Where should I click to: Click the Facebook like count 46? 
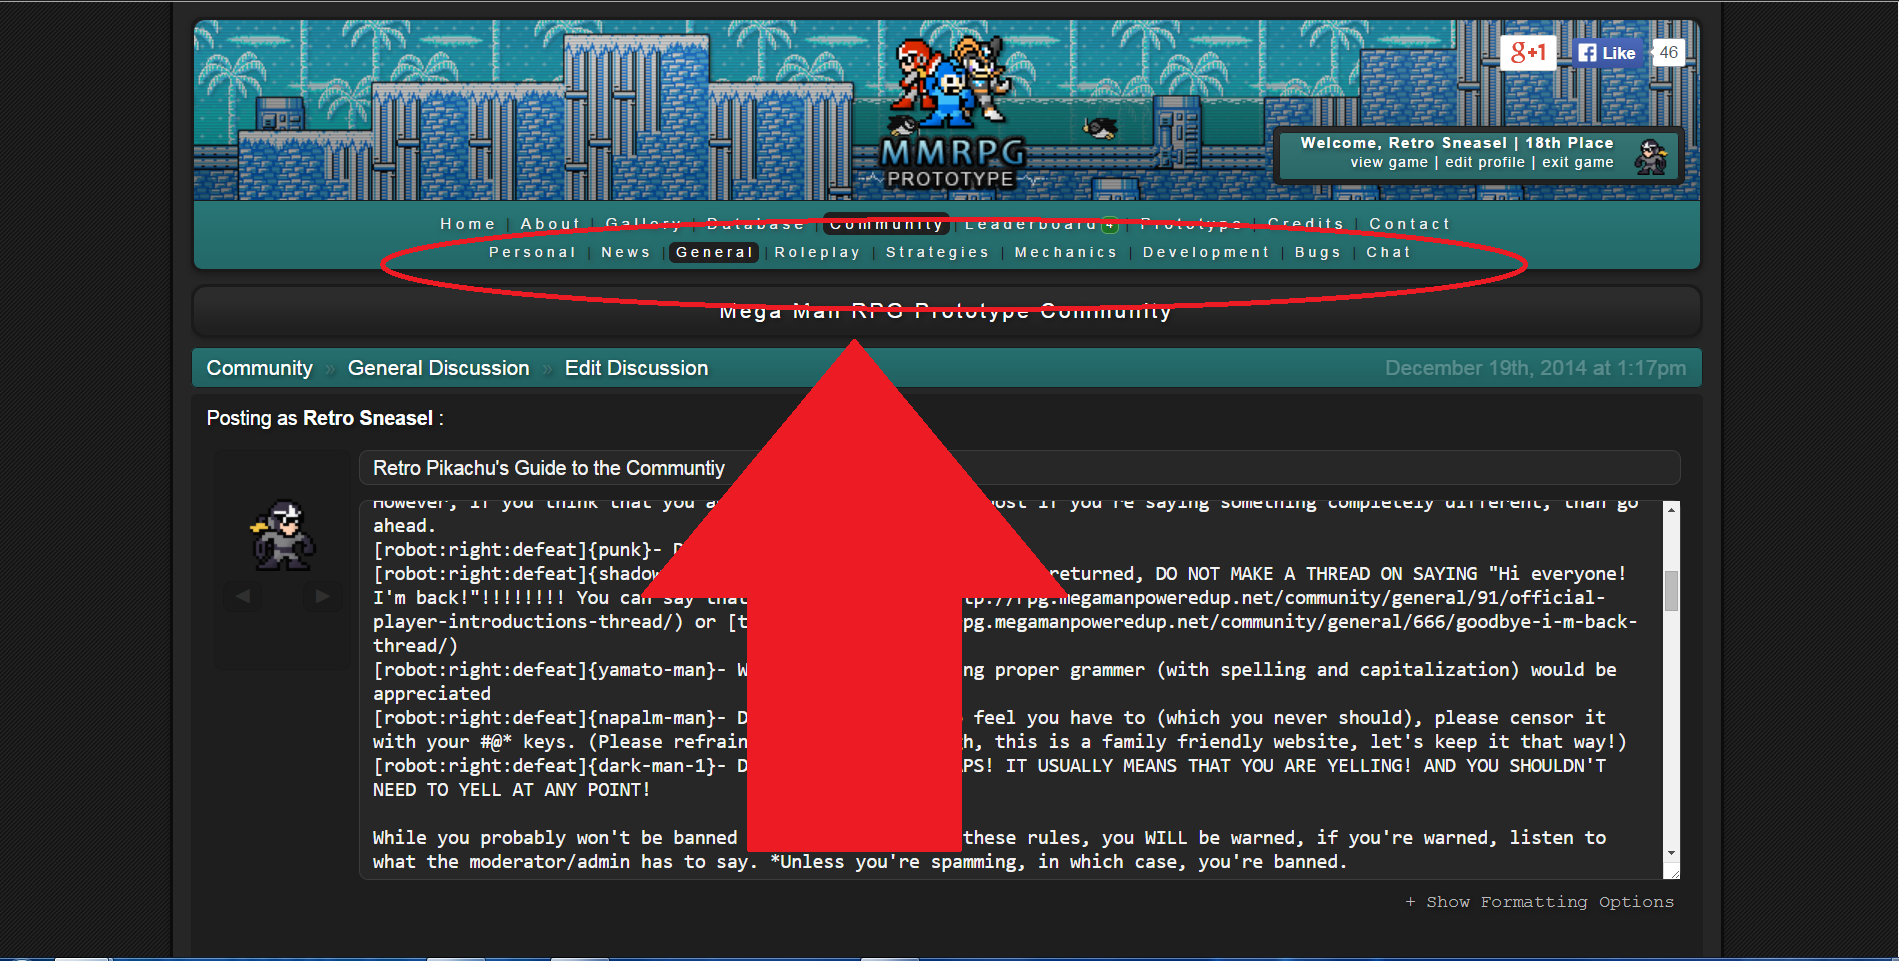1669,53
